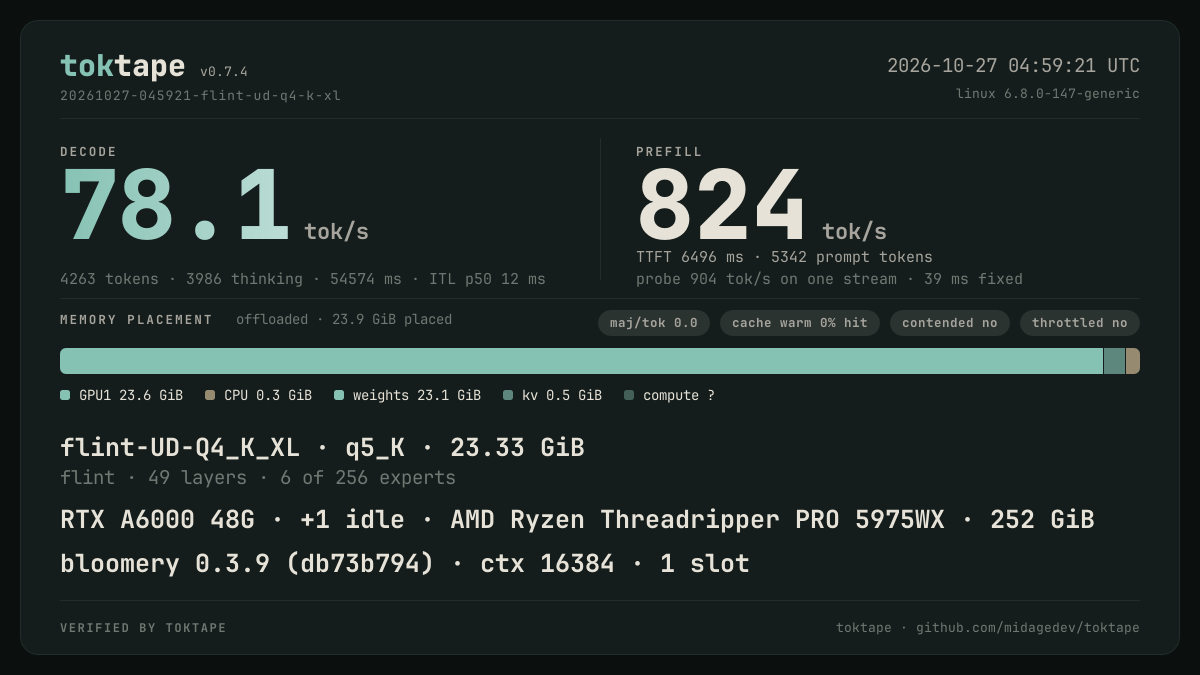Click the GPU1 legend color swatch
The height and width of the screenshot is (675, 1200).
pyautogui.click(x=65, y=395)
